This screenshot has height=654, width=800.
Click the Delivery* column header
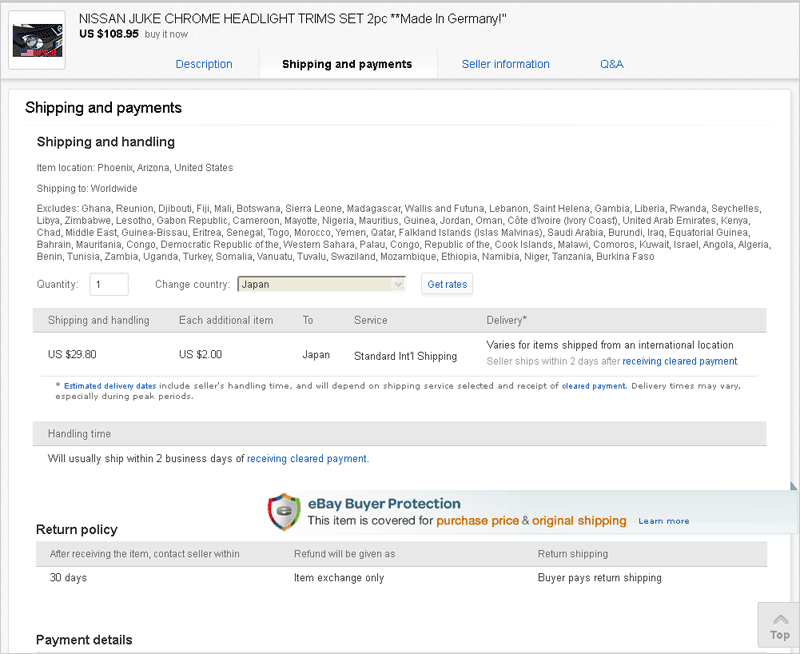[x=506, y=320]
